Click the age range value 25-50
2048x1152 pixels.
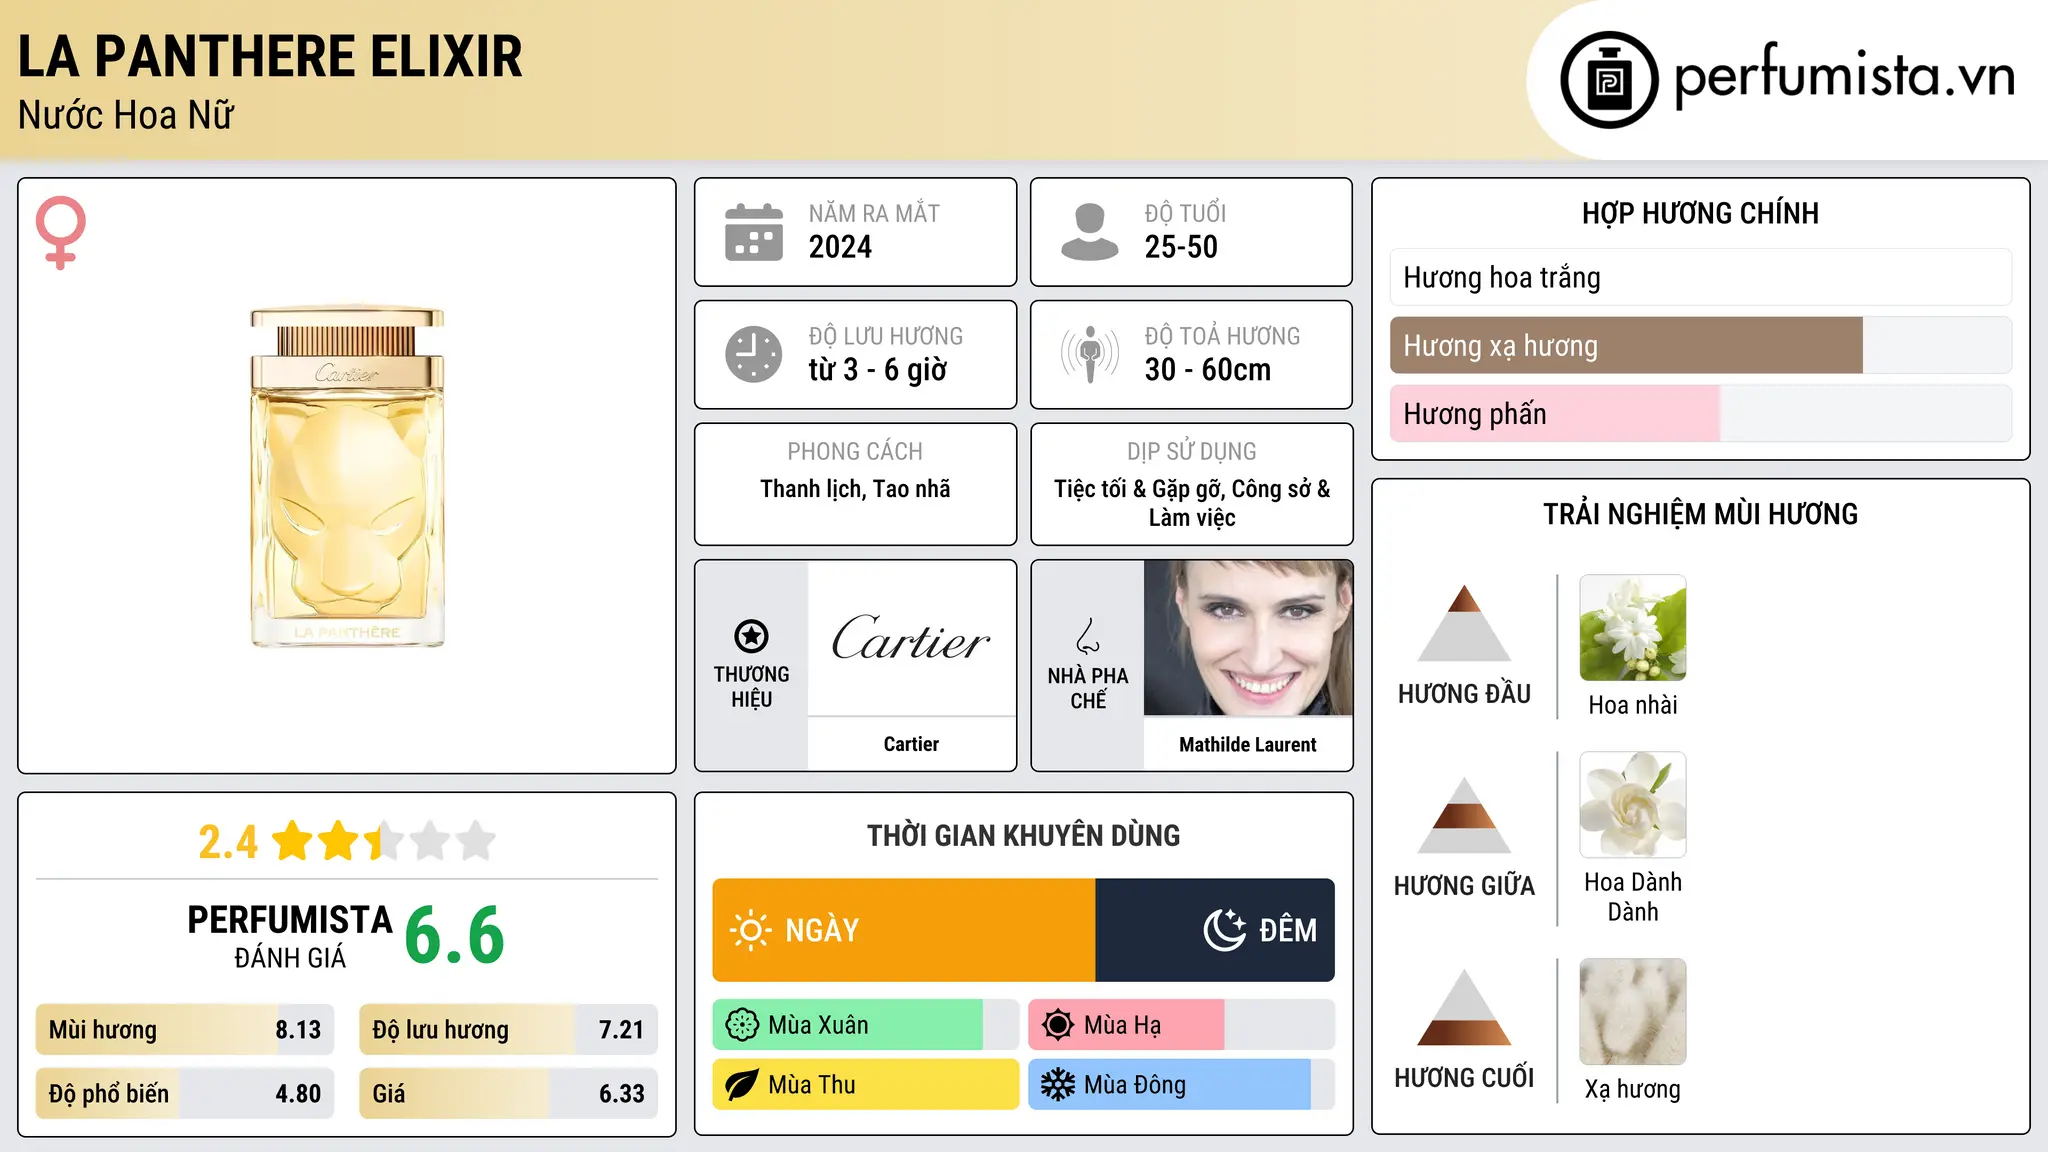(1181, 247)
